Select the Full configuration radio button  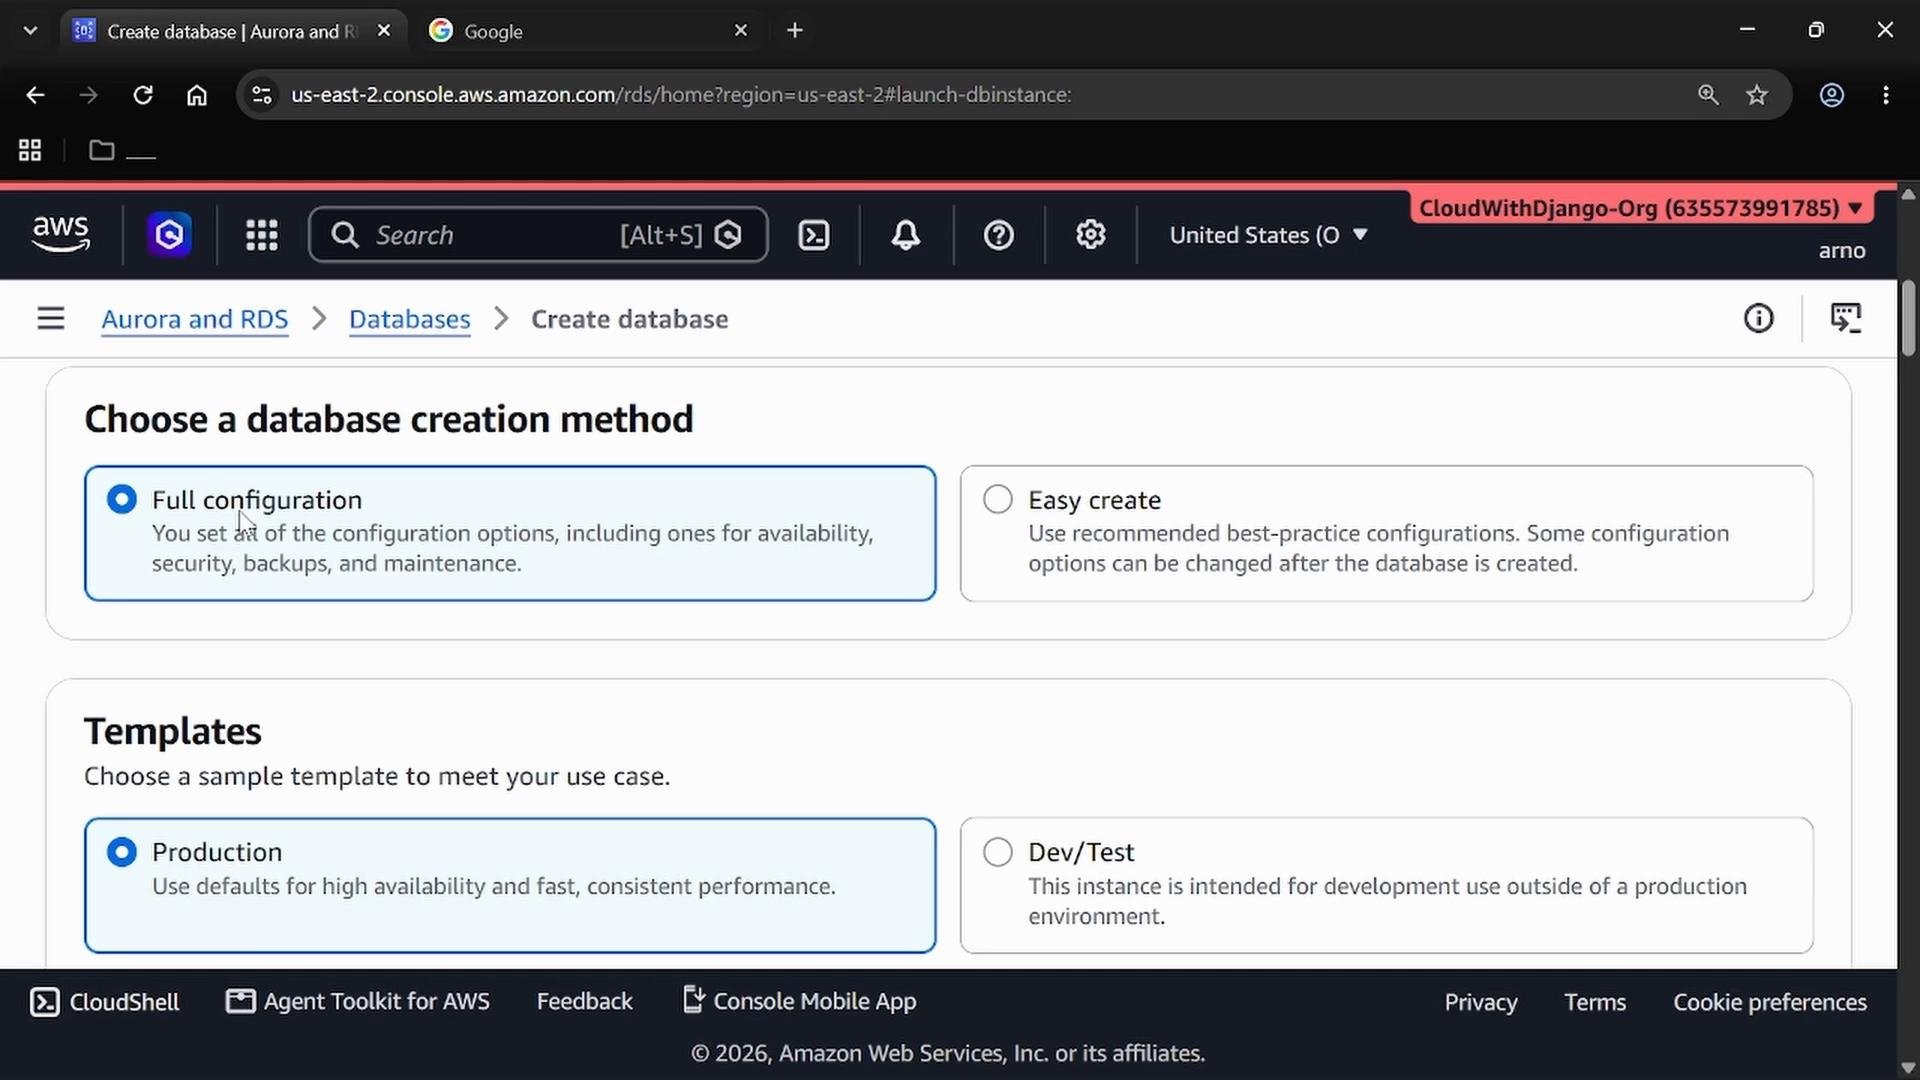pos(122,499)
